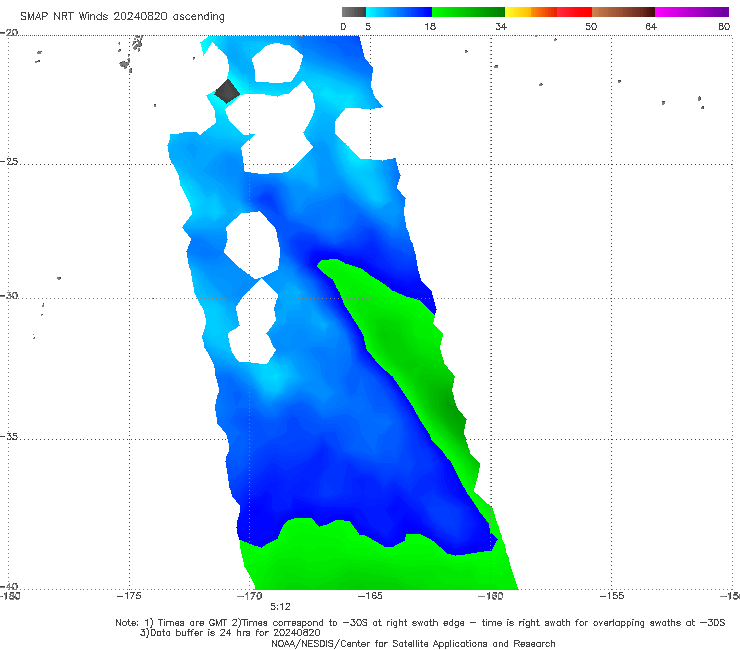Click the longitude label '-170'
Image resolution: width=740 pixels, height=650 pixels.
click(x=250, y=596)
